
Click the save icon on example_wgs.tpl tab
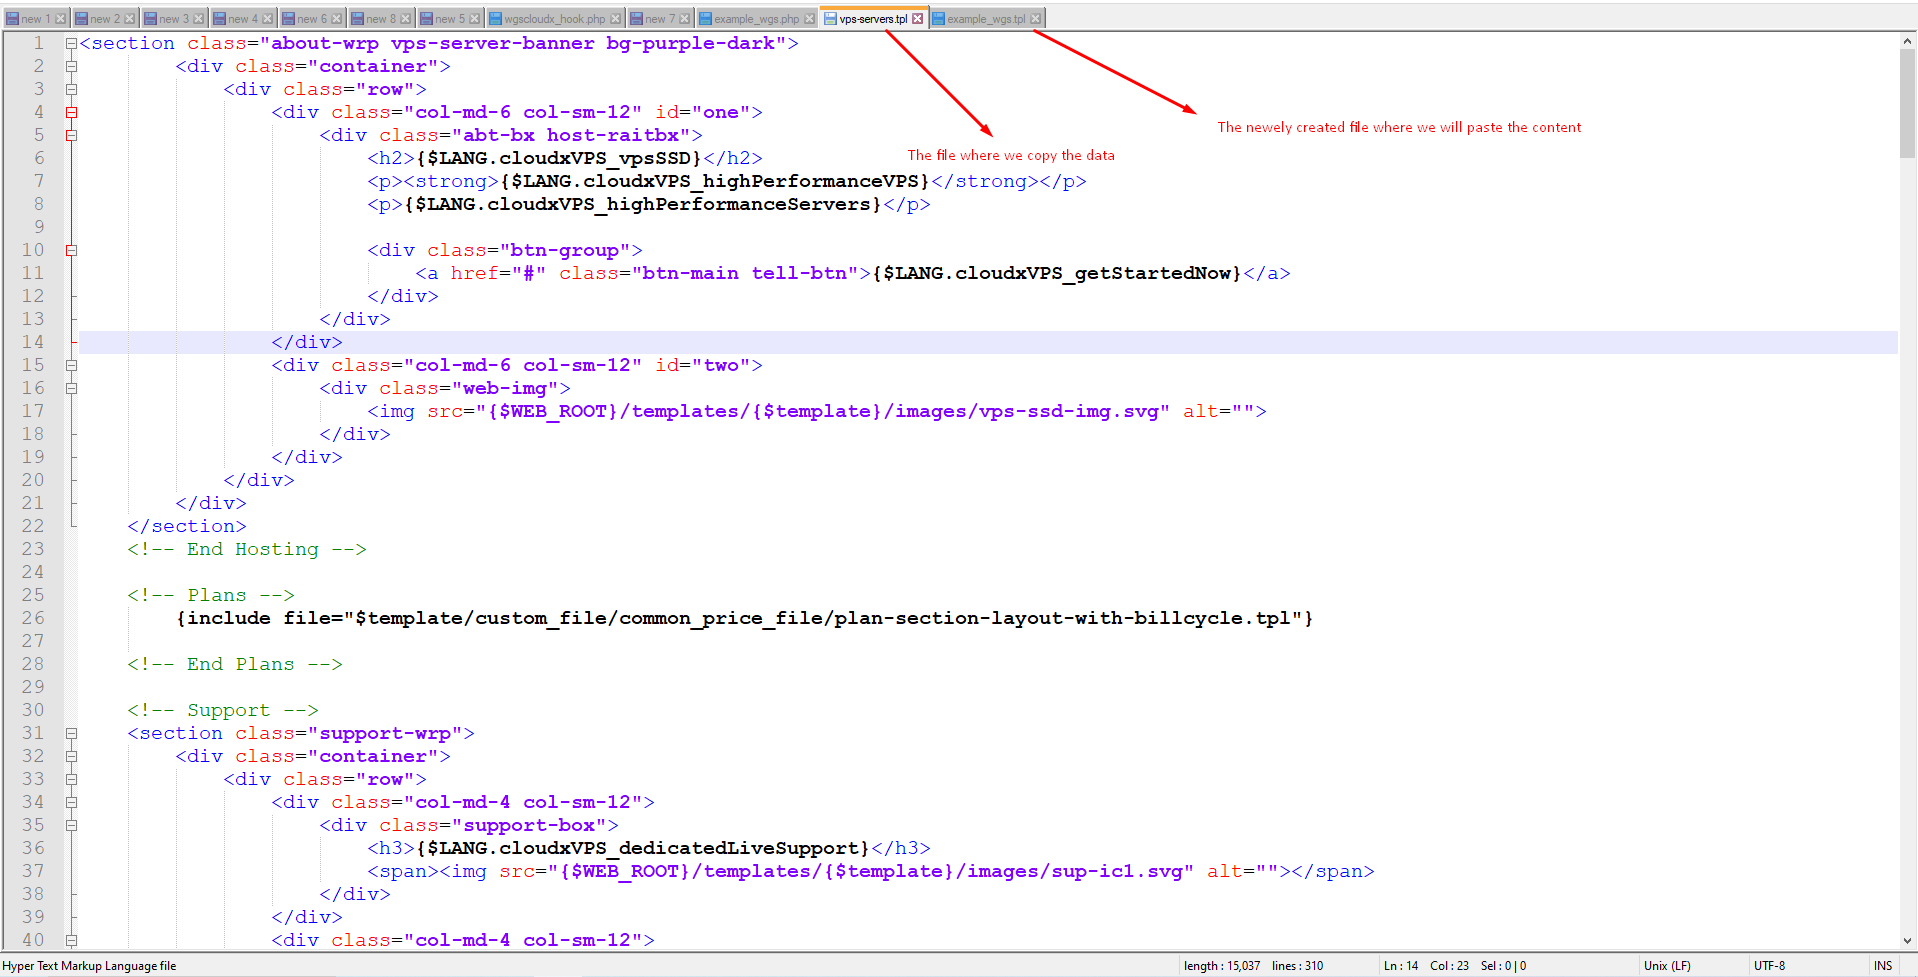tap(938, 19)
